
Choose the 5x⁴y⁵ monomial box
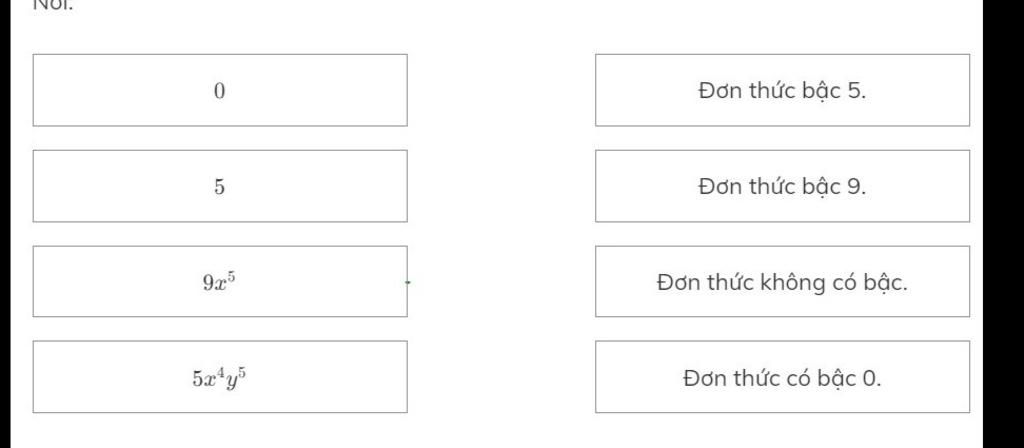pos(220,377)
